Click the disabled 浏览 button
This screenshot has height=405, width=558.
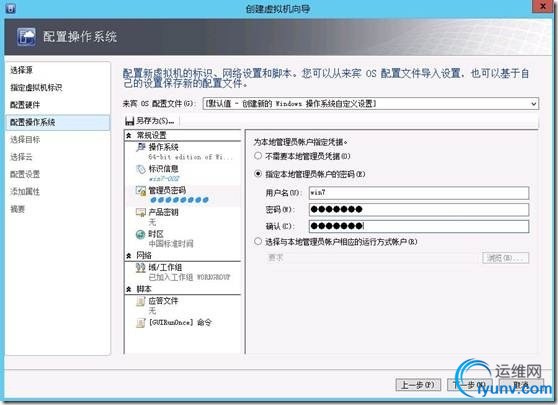pos(505,258)
